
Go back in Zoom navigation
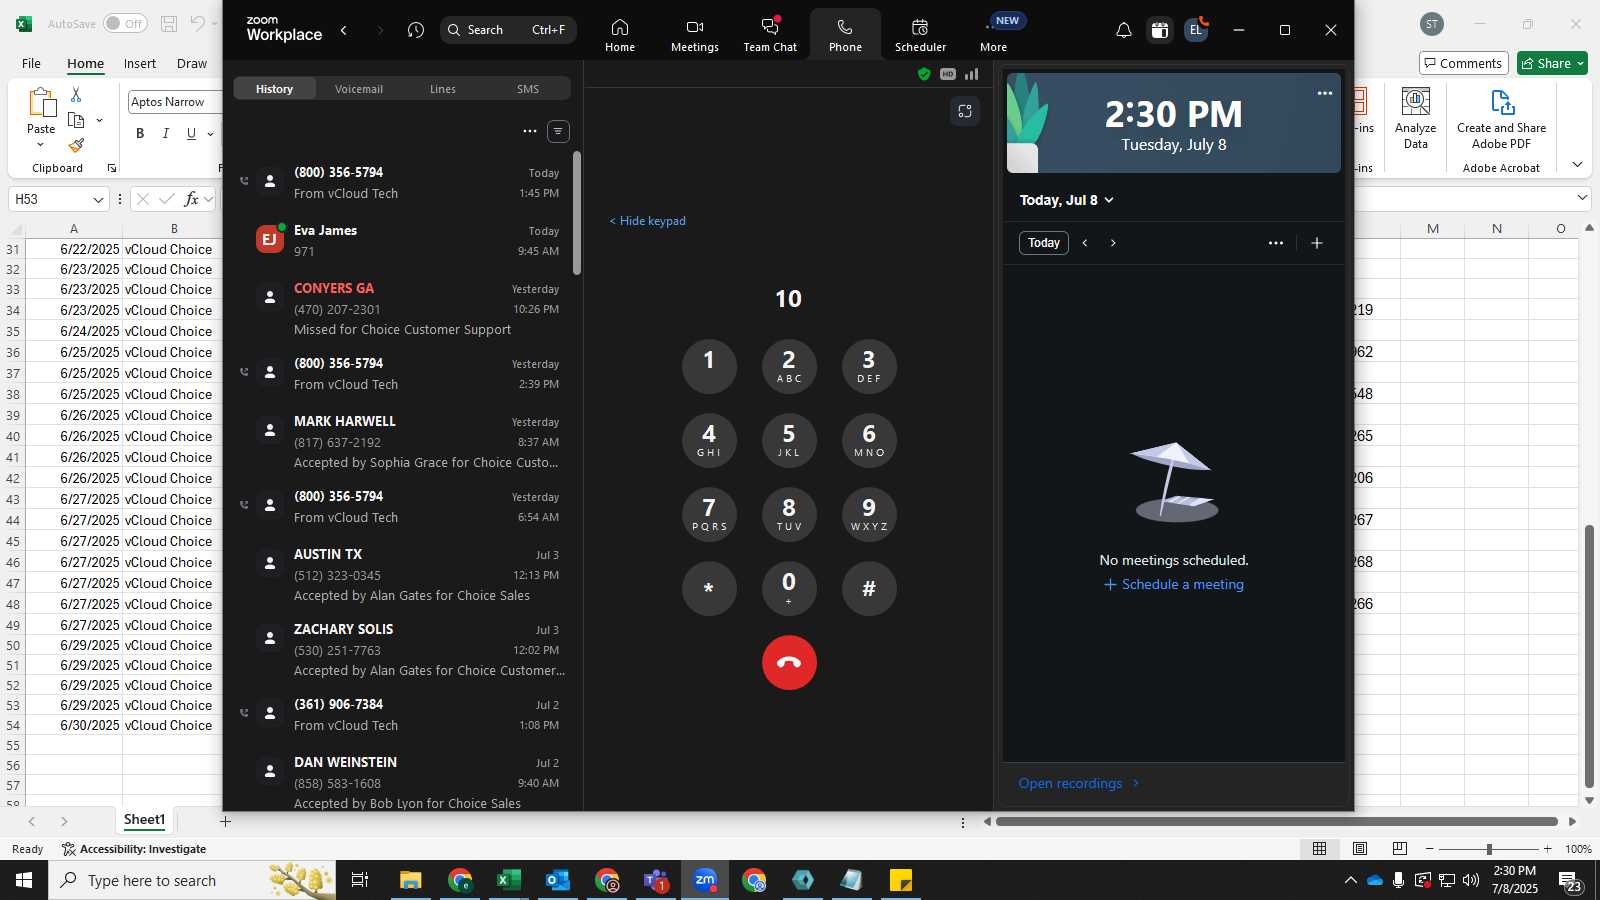point(344,30)
